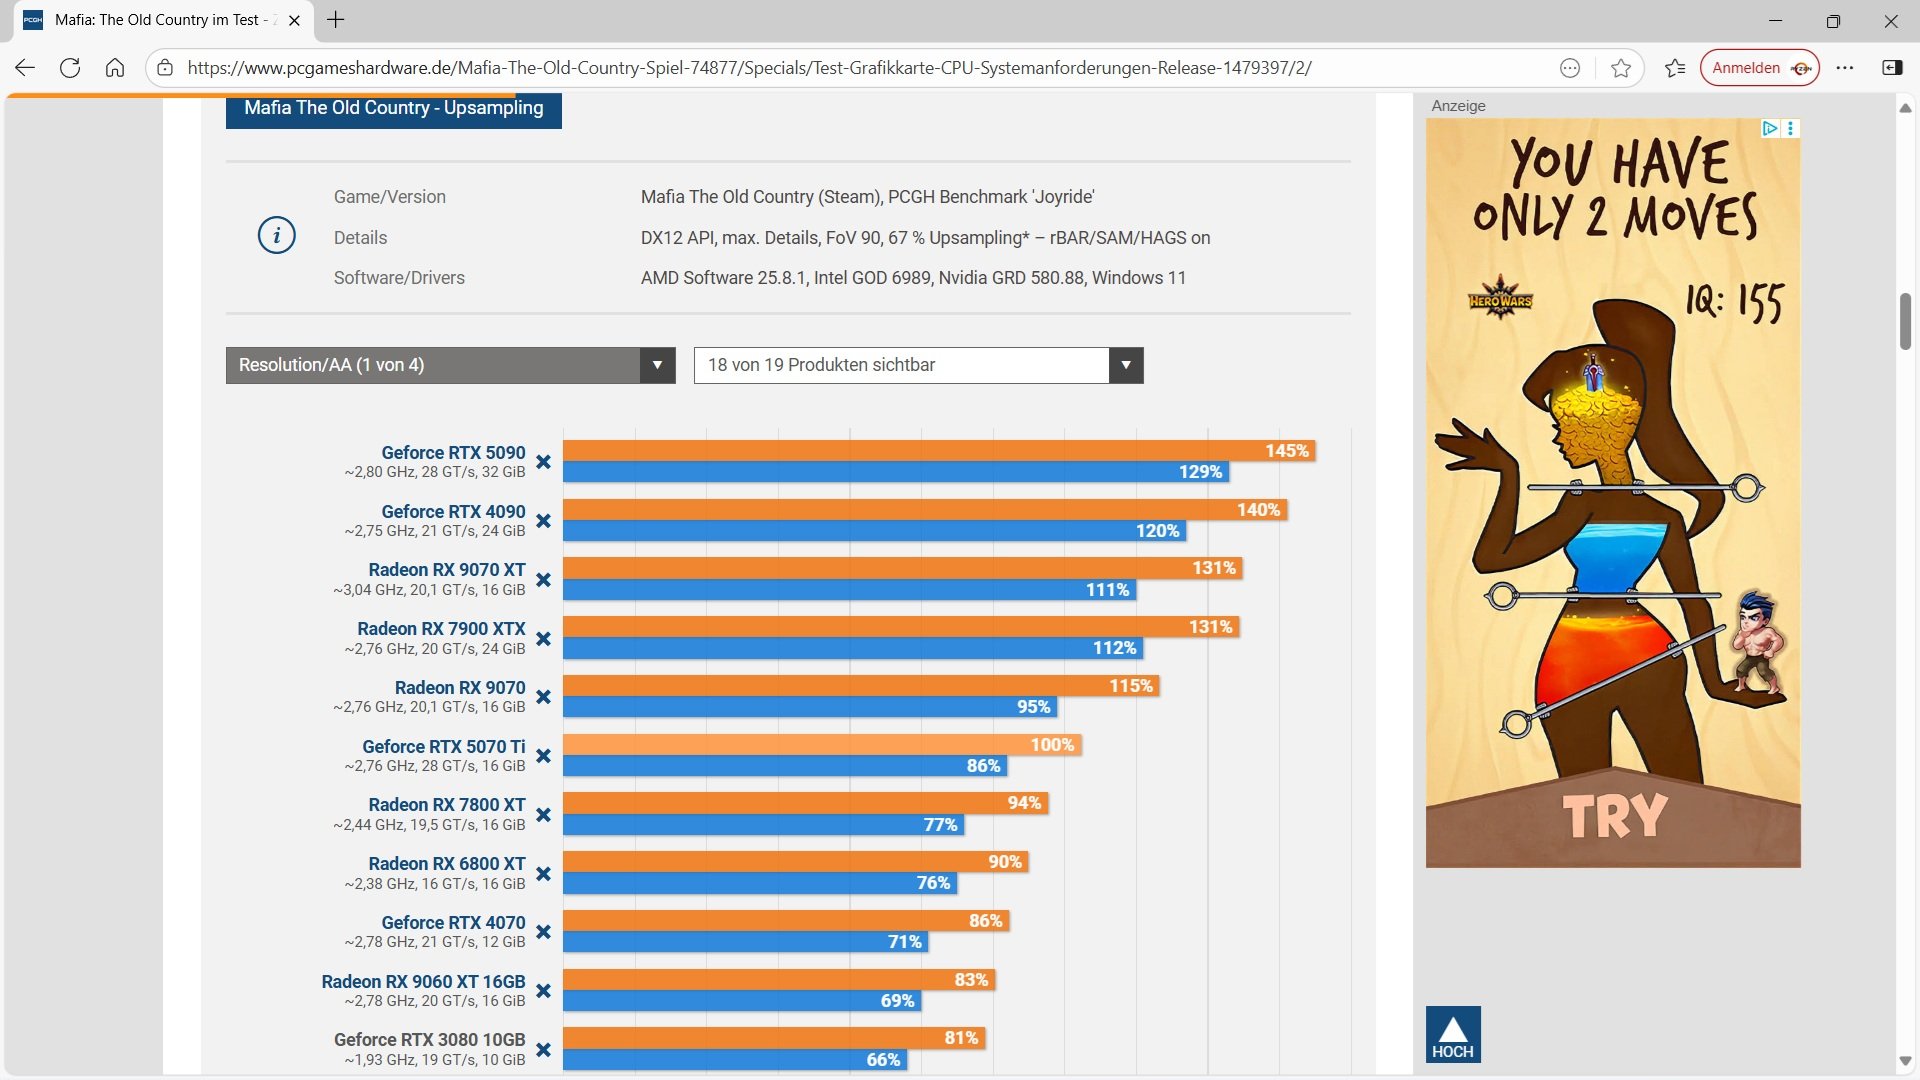This screenshot has width=1920, height=1080.
Task: Click the URL address field
Action: [750, 68]
